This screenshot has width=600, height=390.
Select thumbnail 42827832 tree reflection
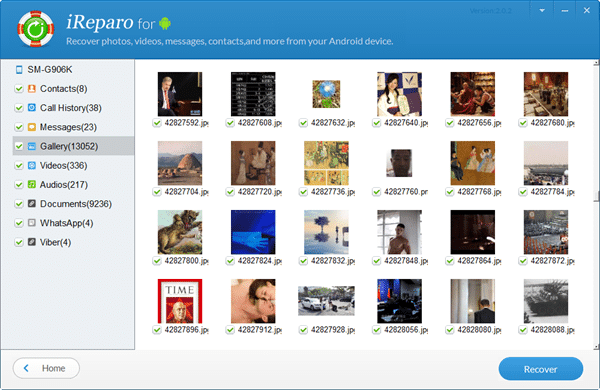(x=326, y=232)
